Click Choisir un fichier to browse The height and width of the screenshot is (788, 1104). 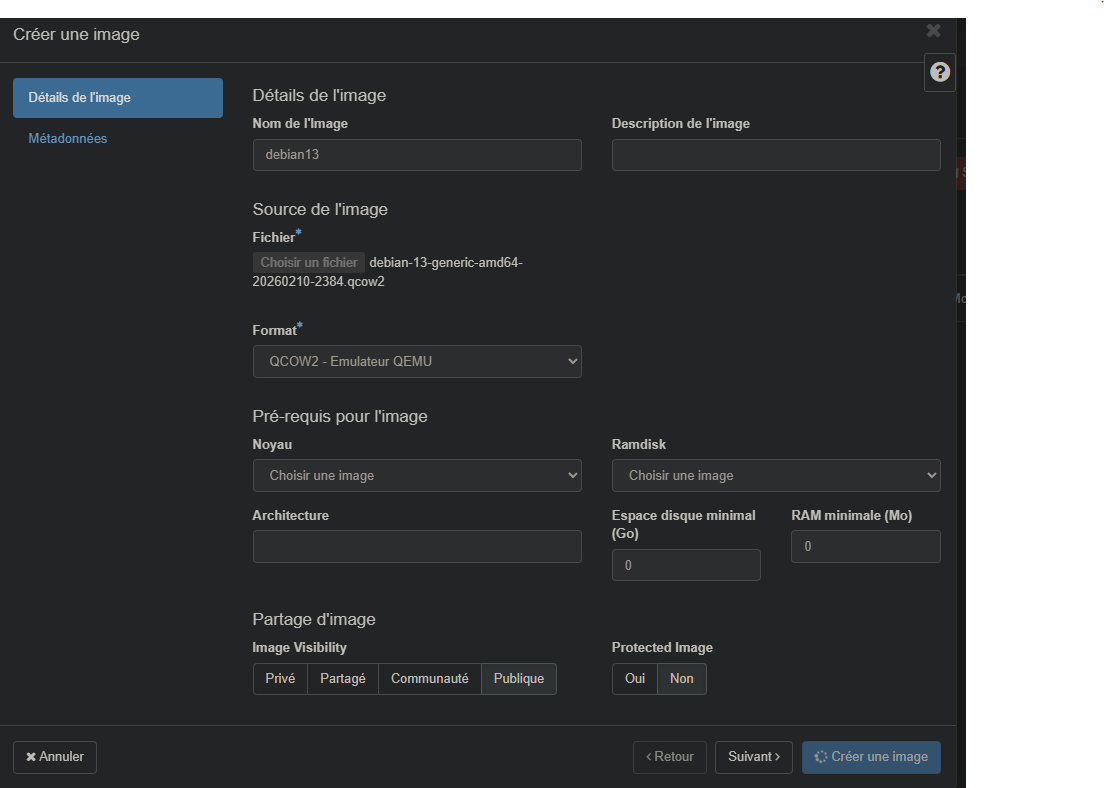click(x=309, y=262)
